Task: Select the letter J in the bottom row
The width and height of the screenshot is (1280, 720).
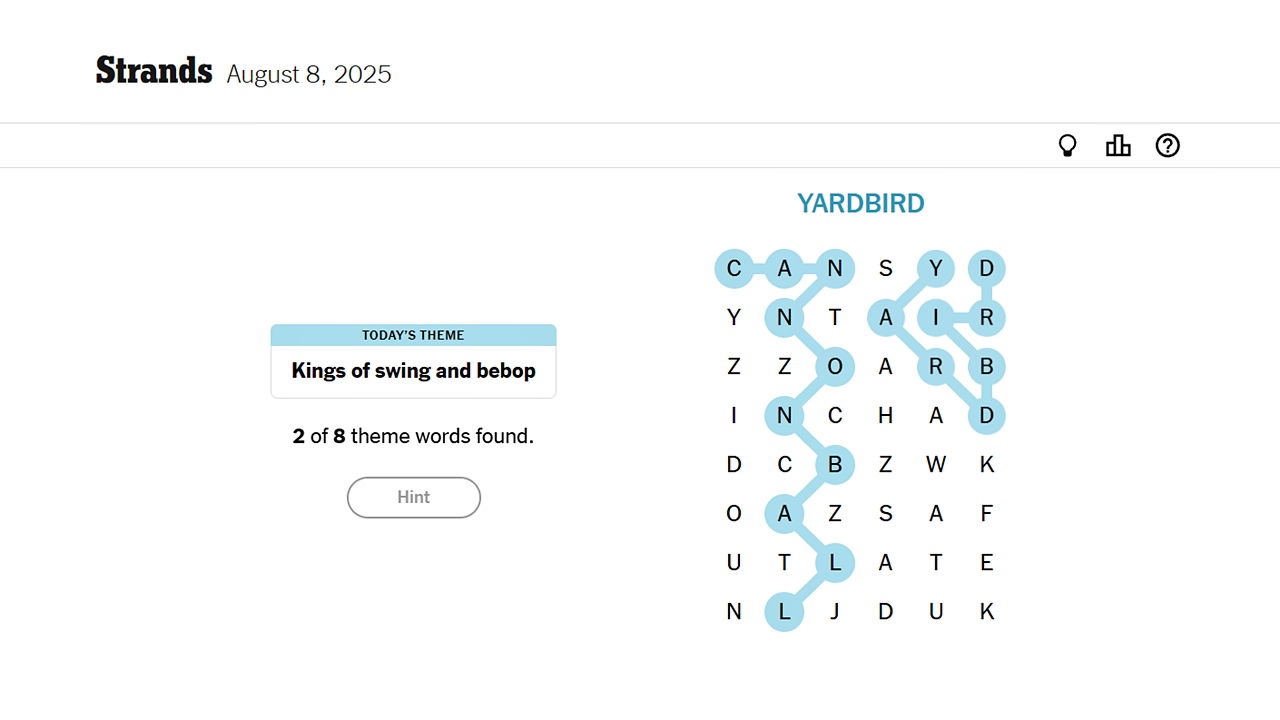Action: 835,611
